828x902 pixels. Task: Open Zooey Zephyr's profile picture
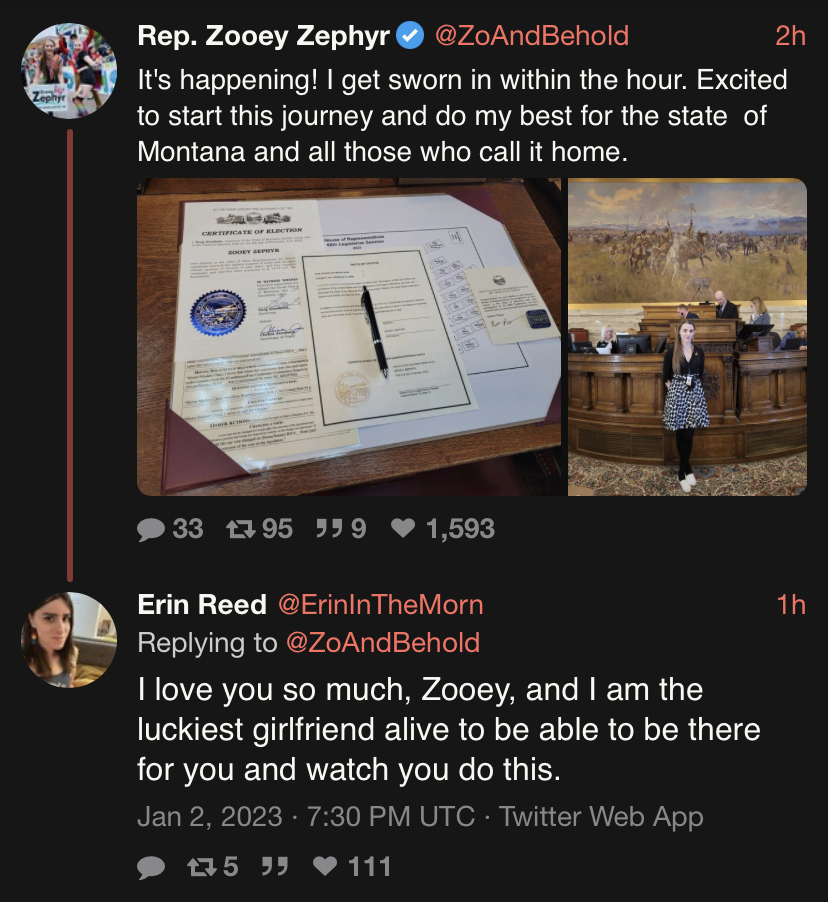69,70
